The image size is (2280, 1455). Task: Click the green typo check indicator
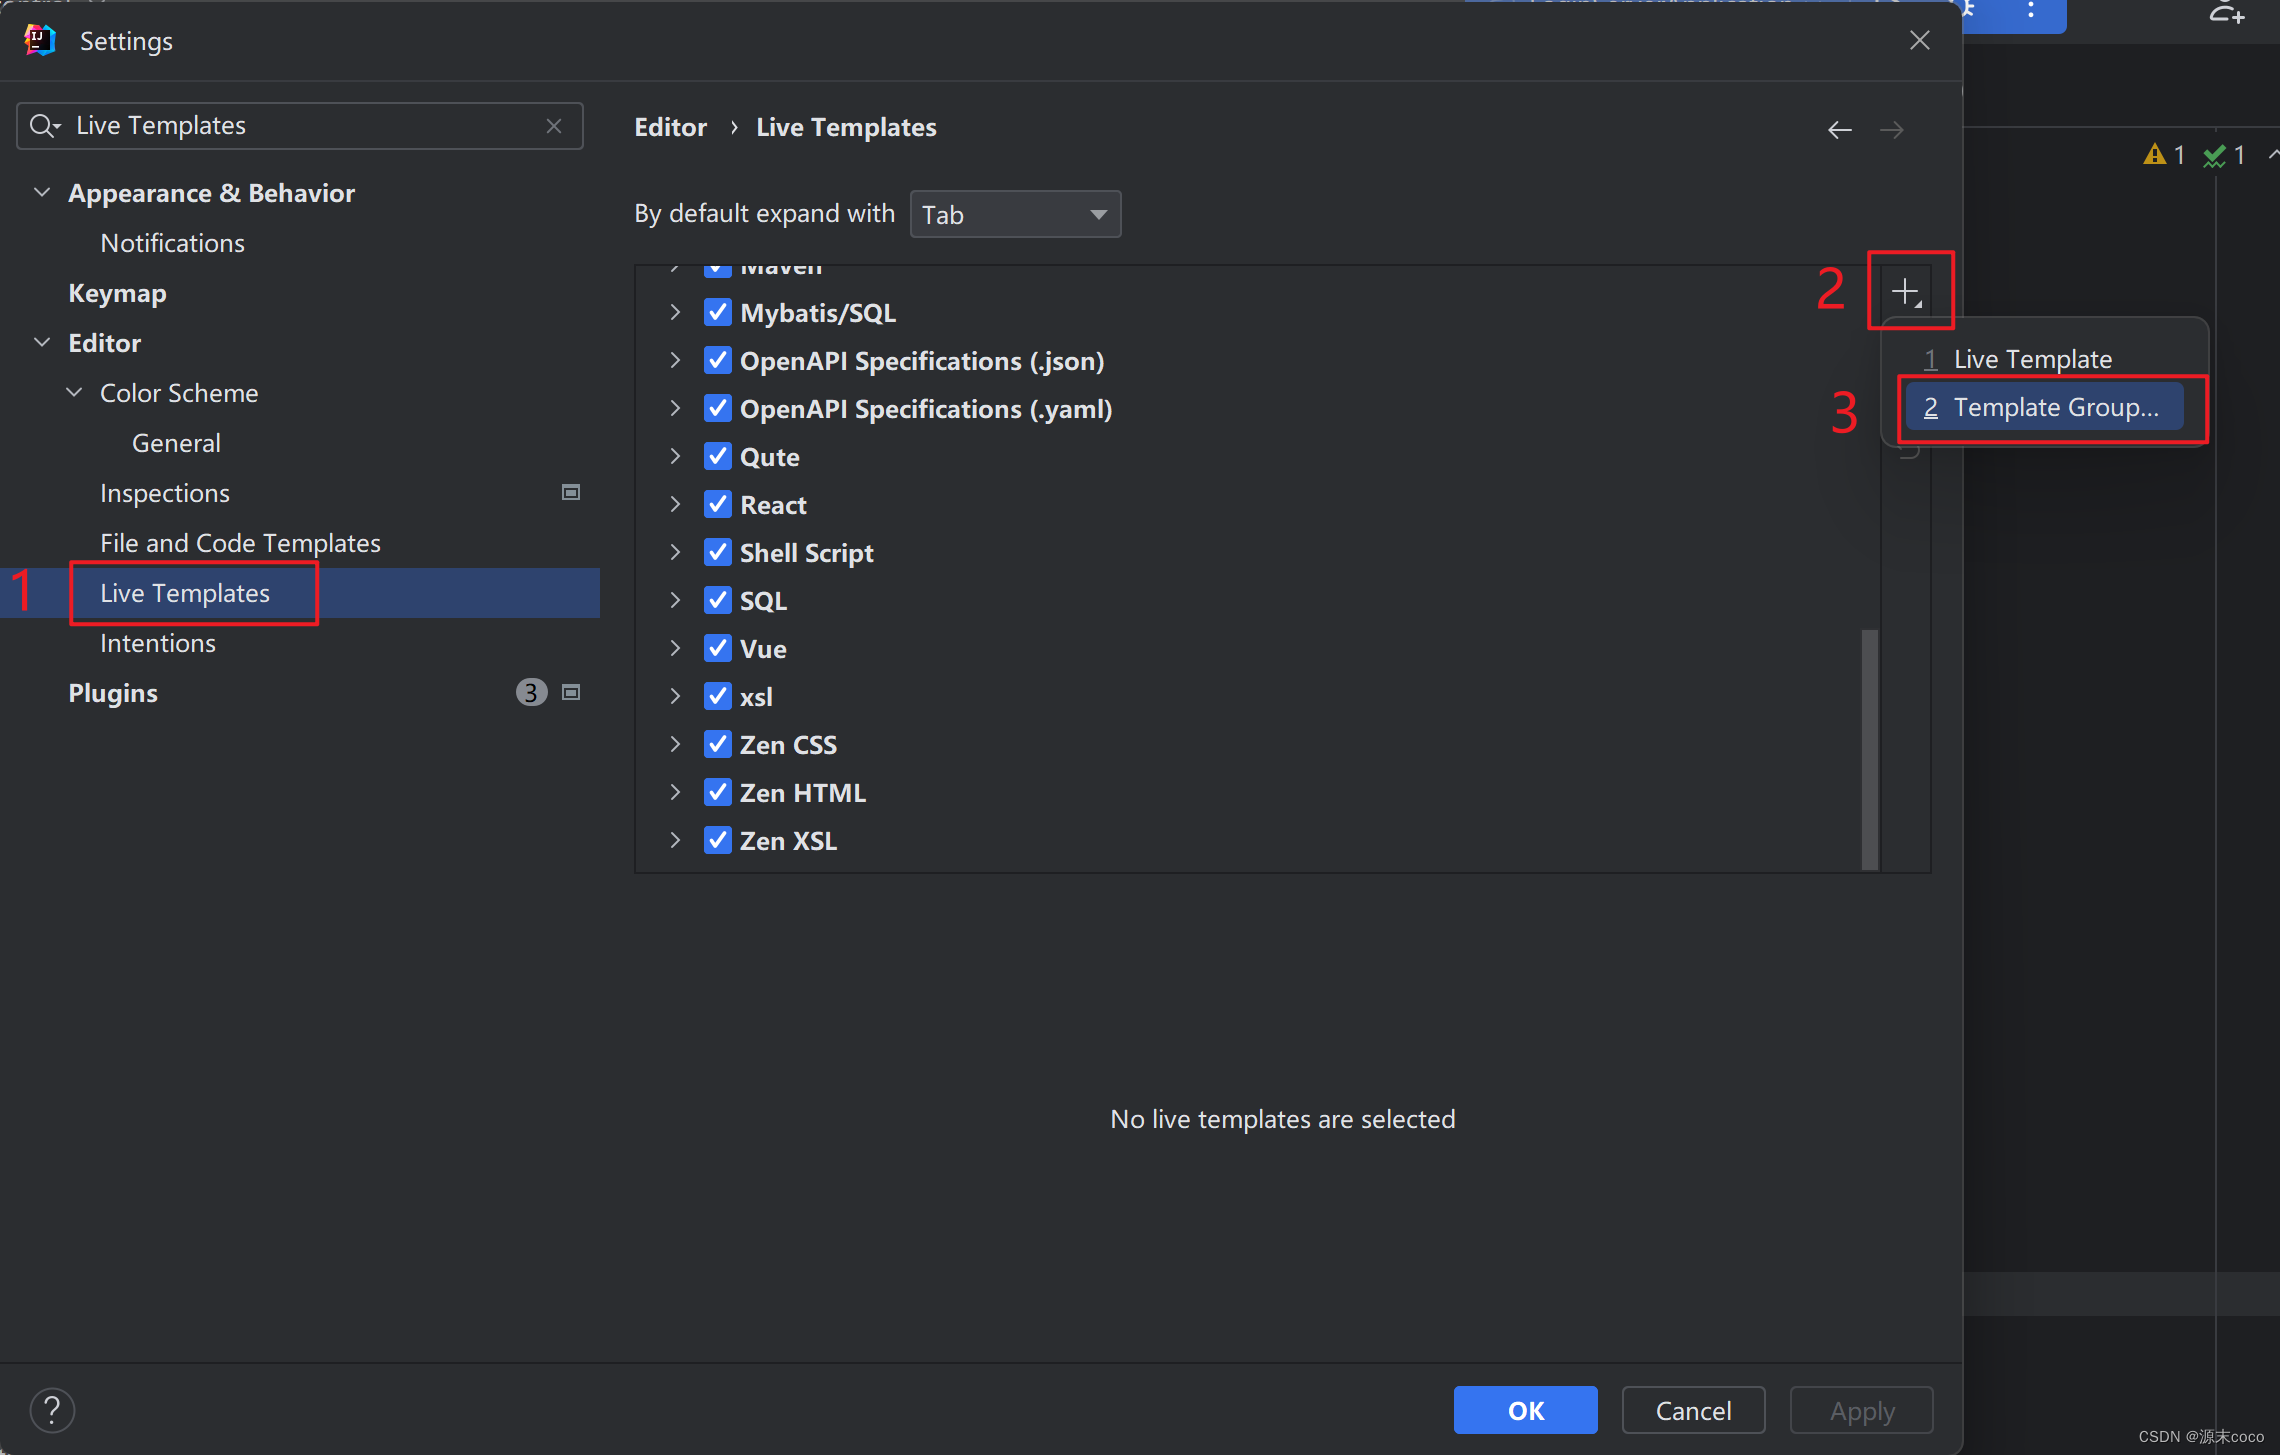[2214, 155]
